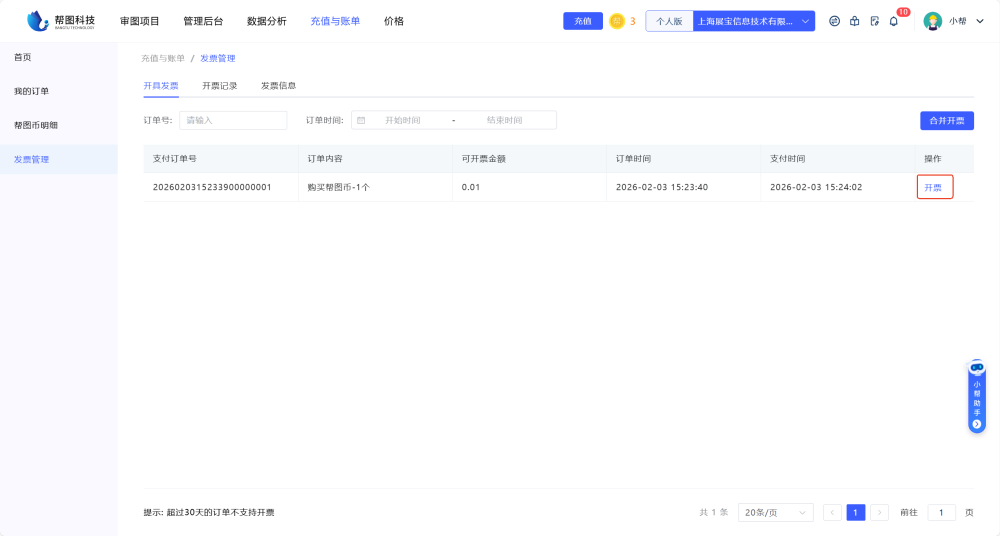Open the chat message icon in header
The width and height of the screenshot is (1000, 536).
[x=834, y=21]
